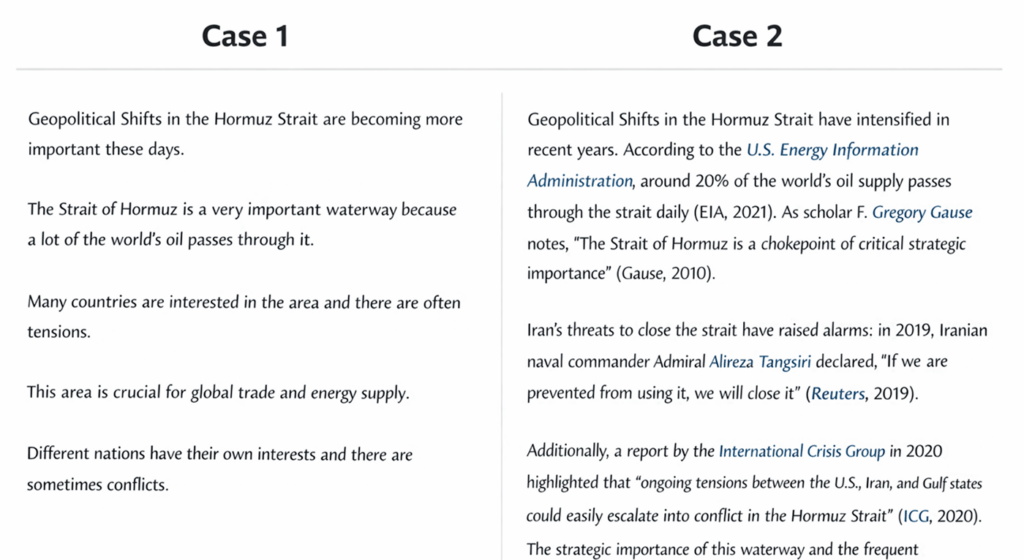Image resolution: width=1024 pixels, height=560 pixels.
Task: Open the U.S. Energy Information Administration link
Action: pyautogui.click(x=832, y=150)
